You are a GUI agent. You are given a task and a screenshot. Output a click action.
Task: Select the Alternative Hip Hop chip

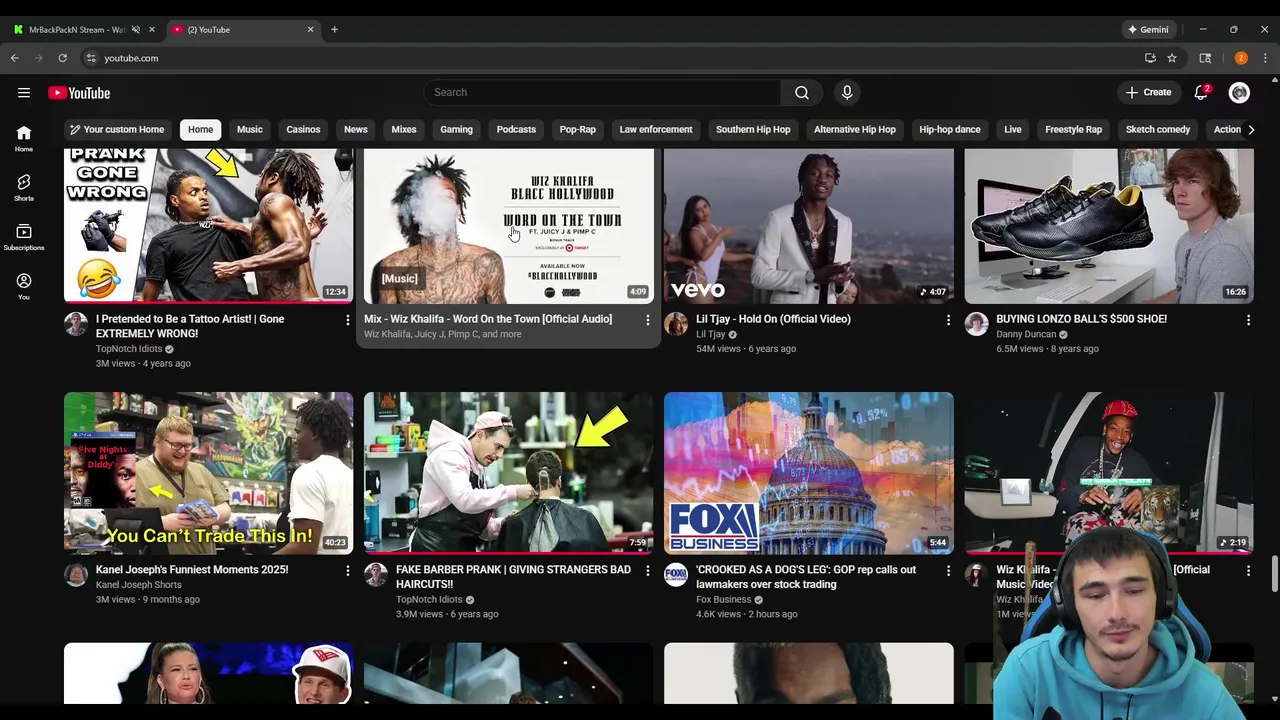click(855, 129)
